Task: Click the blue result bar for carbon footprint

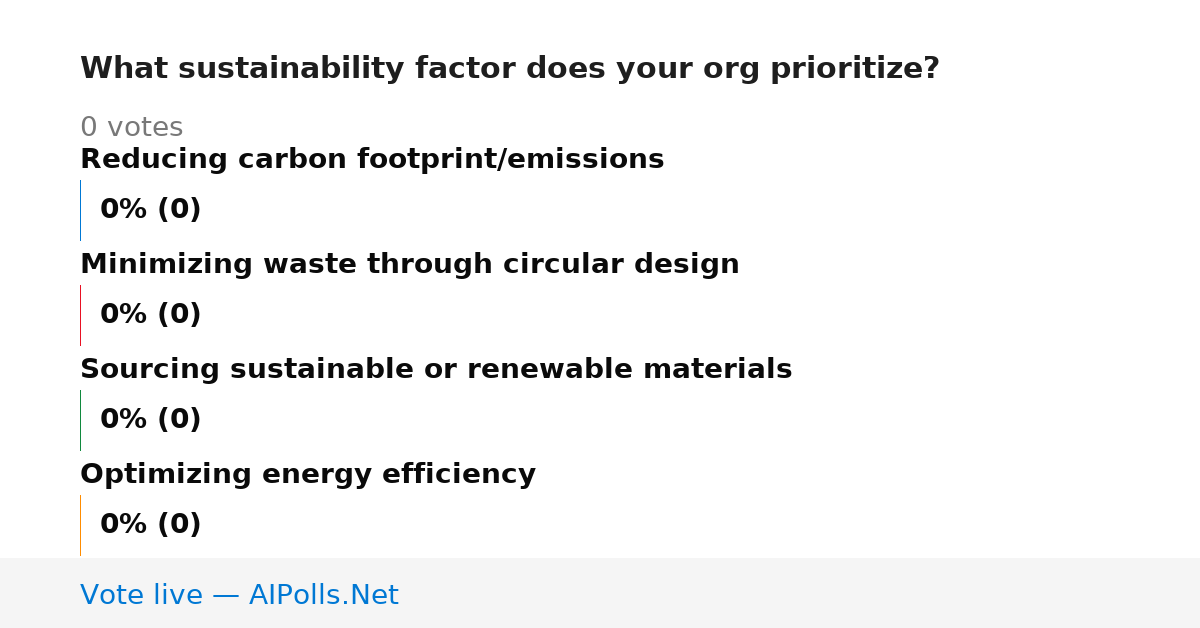Action: coord(80,210)
